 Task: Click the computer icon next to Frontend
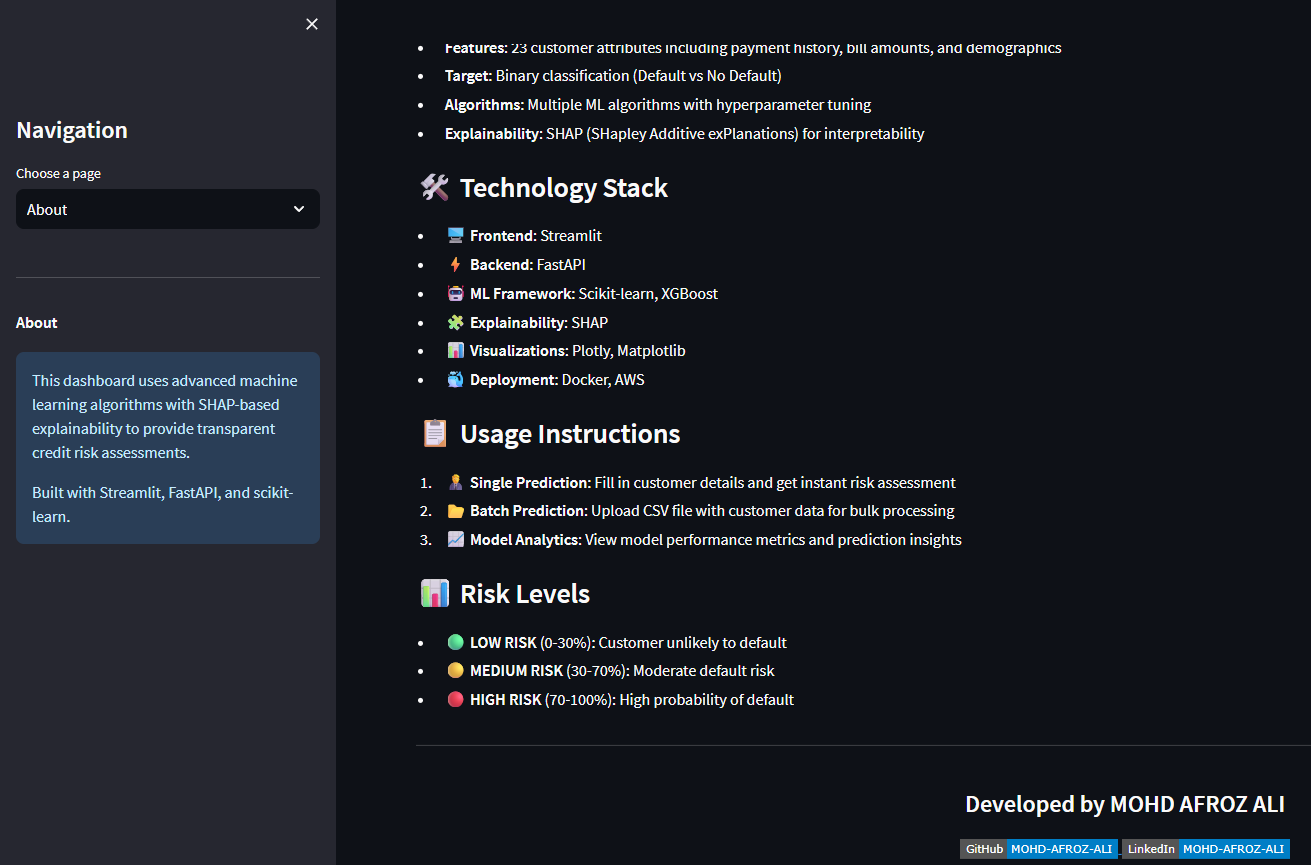456,236
